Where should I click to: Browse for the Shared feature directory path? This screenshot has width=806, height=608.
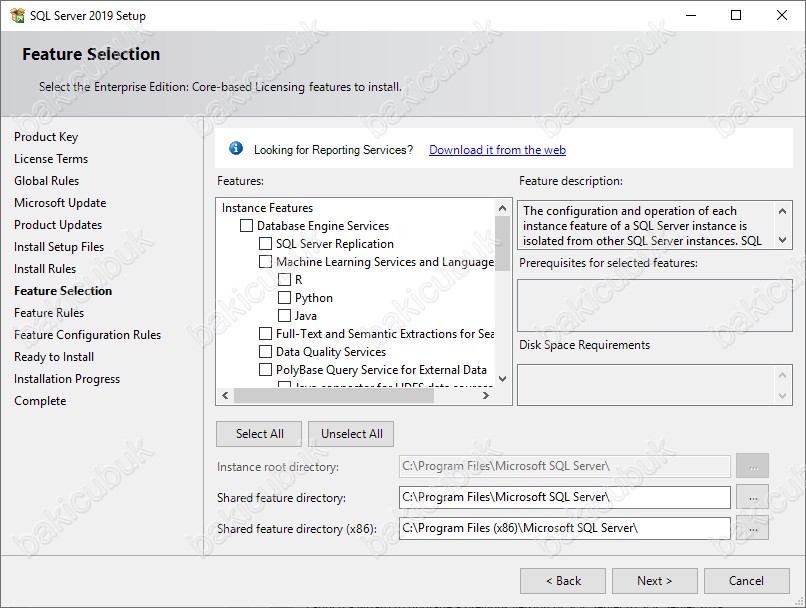point(753,497)
